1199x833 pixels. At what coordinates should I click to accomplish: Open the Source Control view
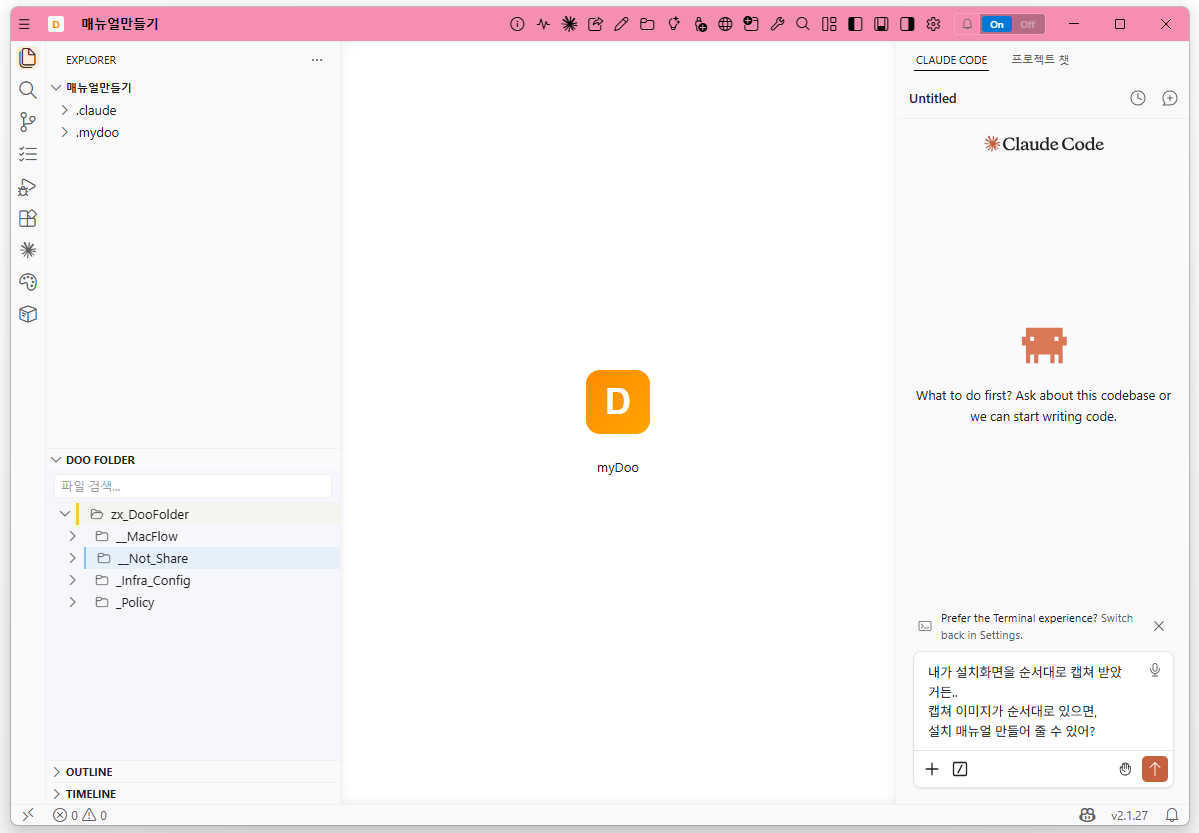pyautogui.click(x=28, y=122)
